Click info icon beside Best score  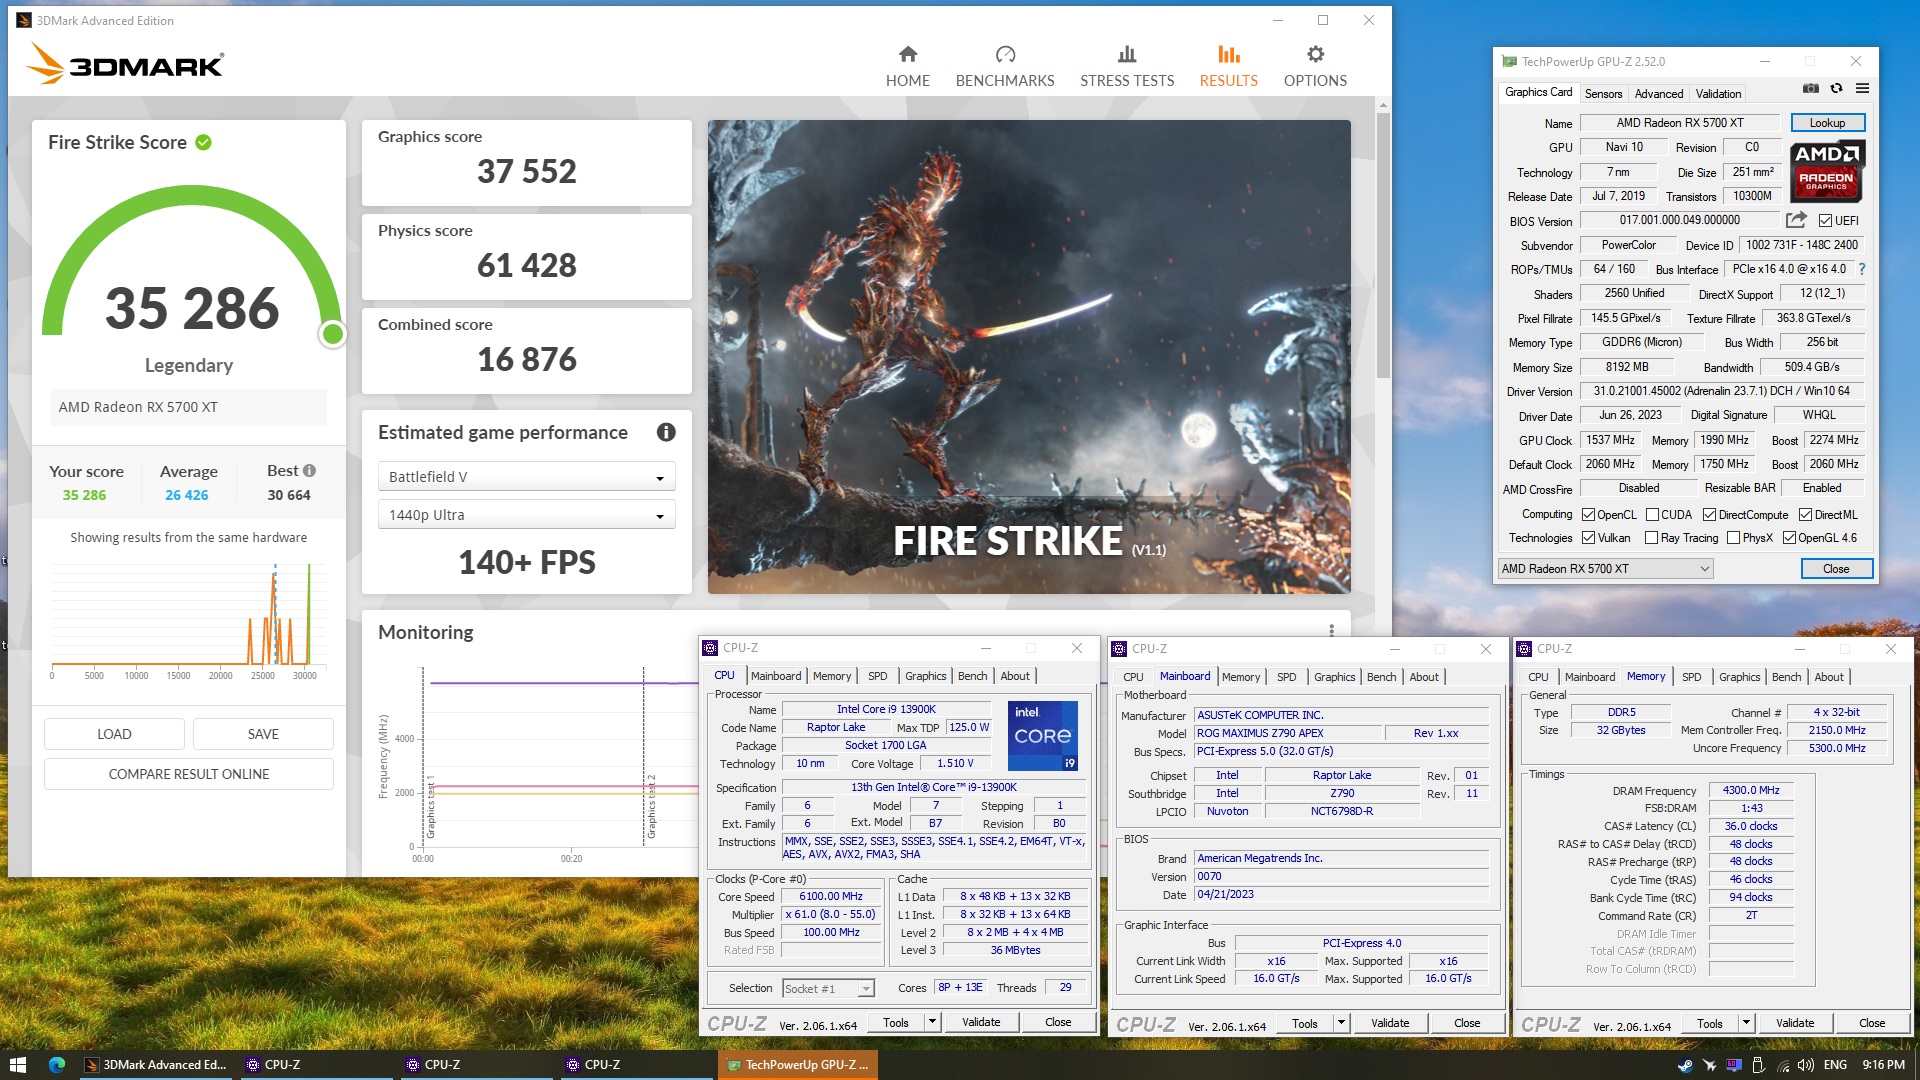pyautogui.click(x=309, y=470)
